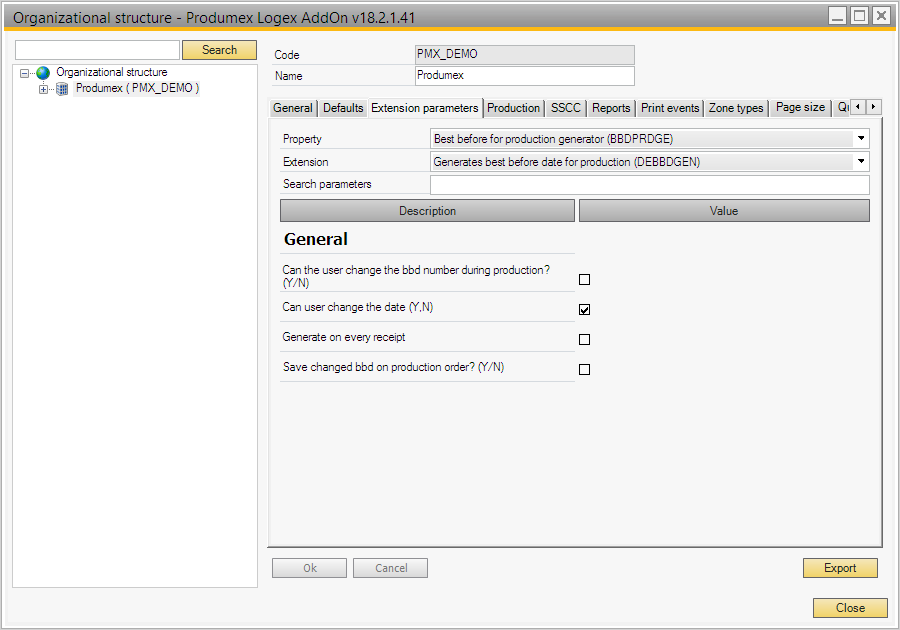Click the Close button at the bottom
Screen dimensions: 900x630
pos(849,608)
